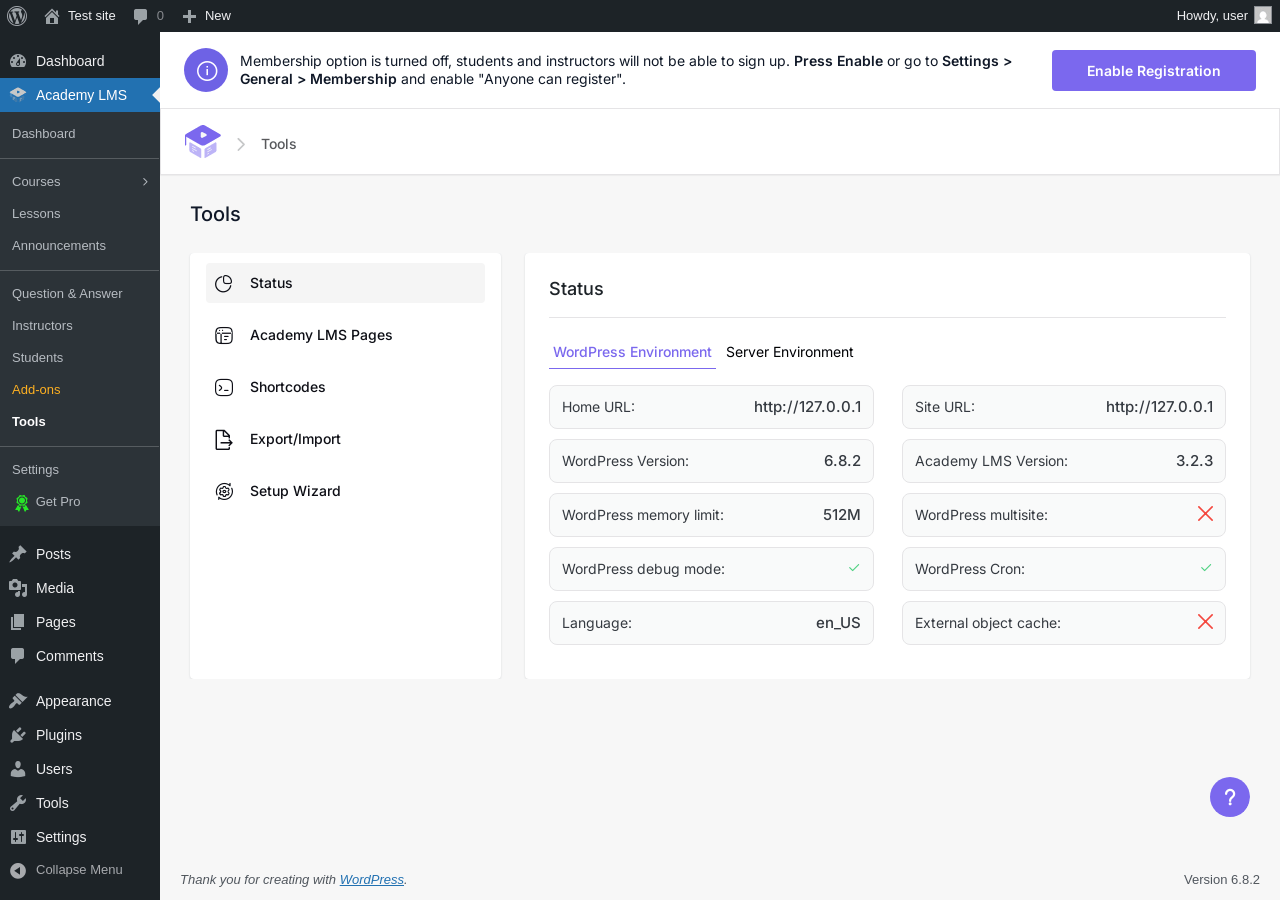Click the Posts pushpin icon

click(x=18, y=554)
